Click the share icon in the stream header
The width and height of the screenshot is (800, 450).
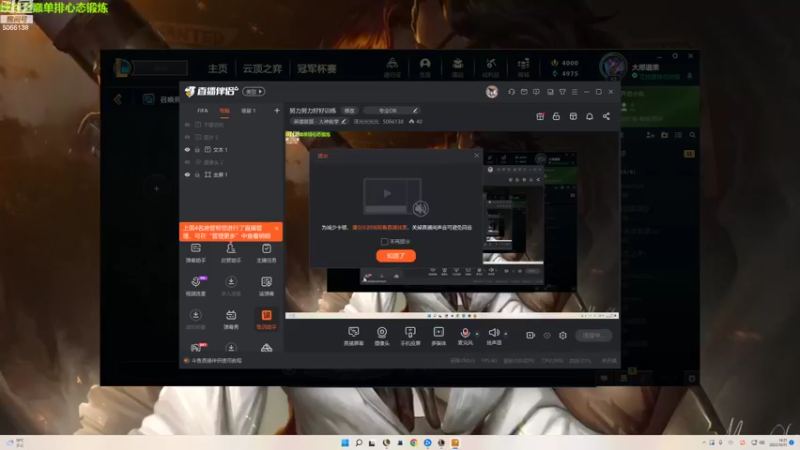point(606,116)
